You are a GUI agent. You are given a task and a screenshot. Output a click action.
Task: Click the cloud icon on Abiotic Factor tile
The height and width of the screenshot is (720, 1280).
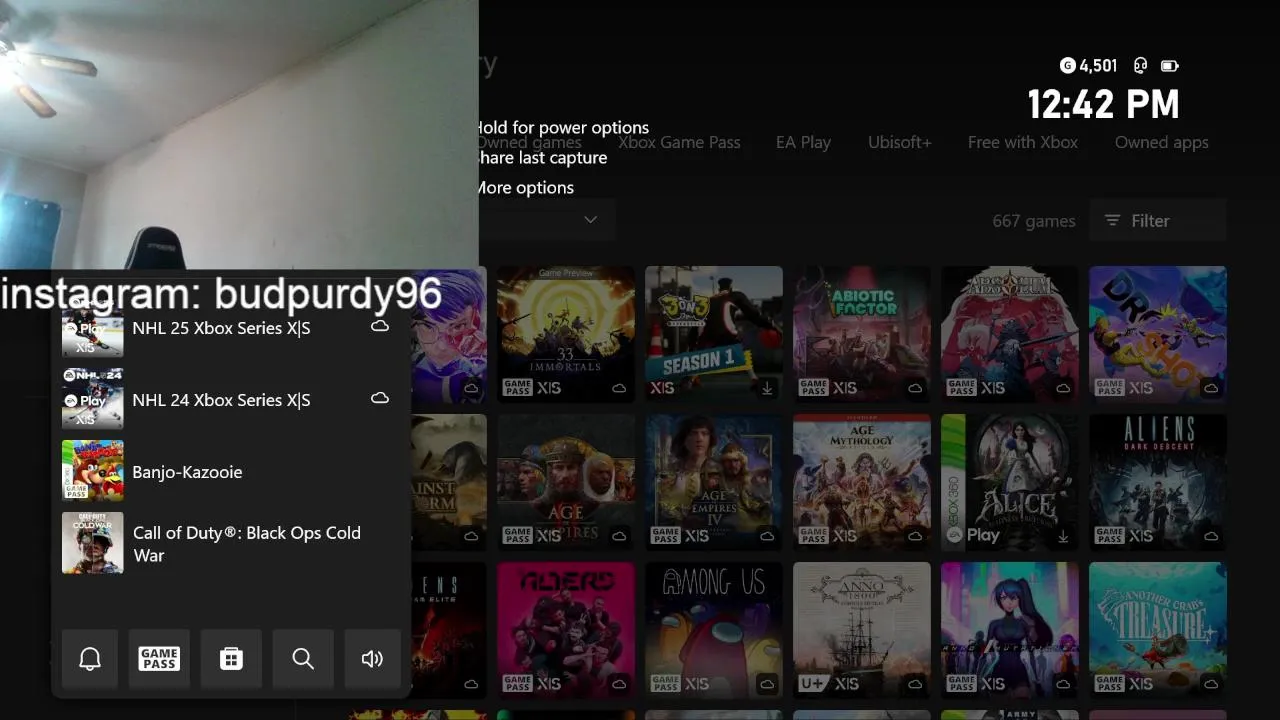915,388
